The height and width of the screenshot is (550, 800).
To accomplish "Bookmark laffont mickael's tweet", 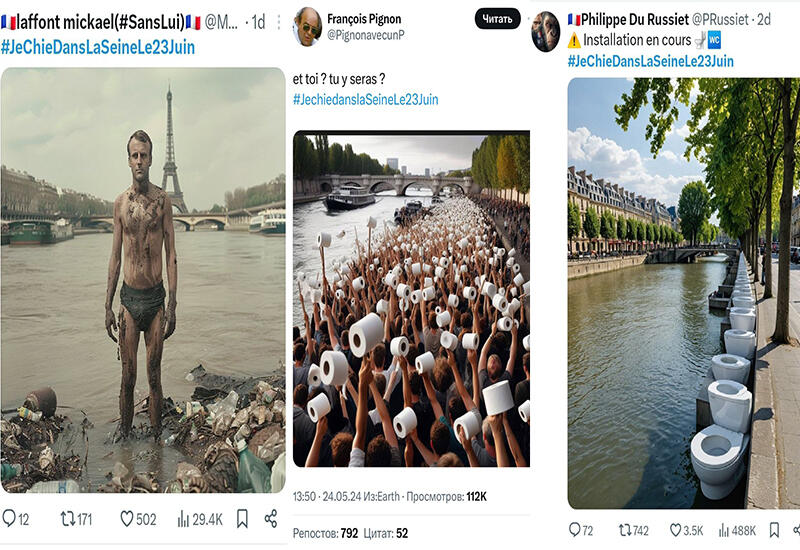I will pos(242,519).
